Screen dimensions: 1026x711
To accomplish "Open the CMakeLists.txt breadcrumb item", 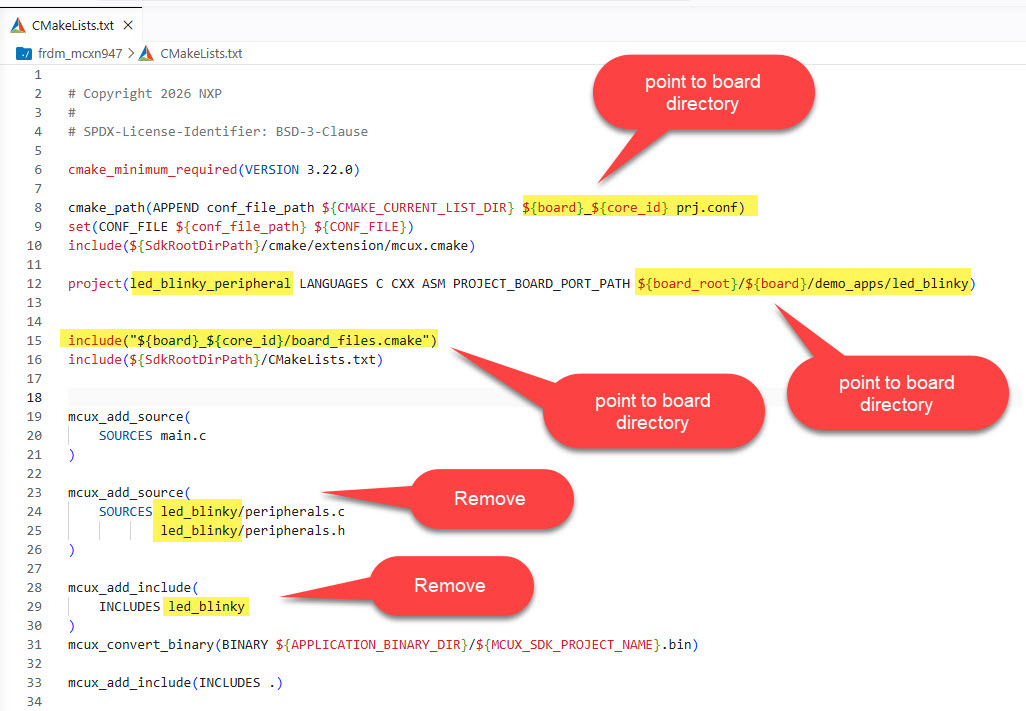I will 200,53.
